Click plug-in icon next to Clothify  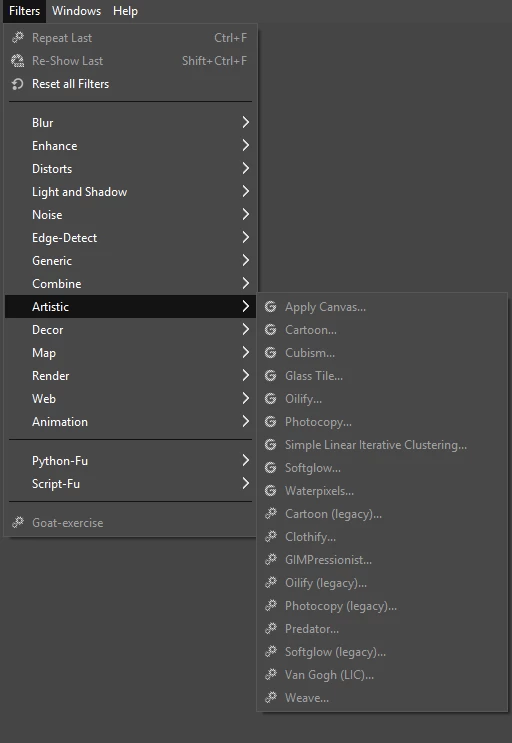(x=270, y=536)
